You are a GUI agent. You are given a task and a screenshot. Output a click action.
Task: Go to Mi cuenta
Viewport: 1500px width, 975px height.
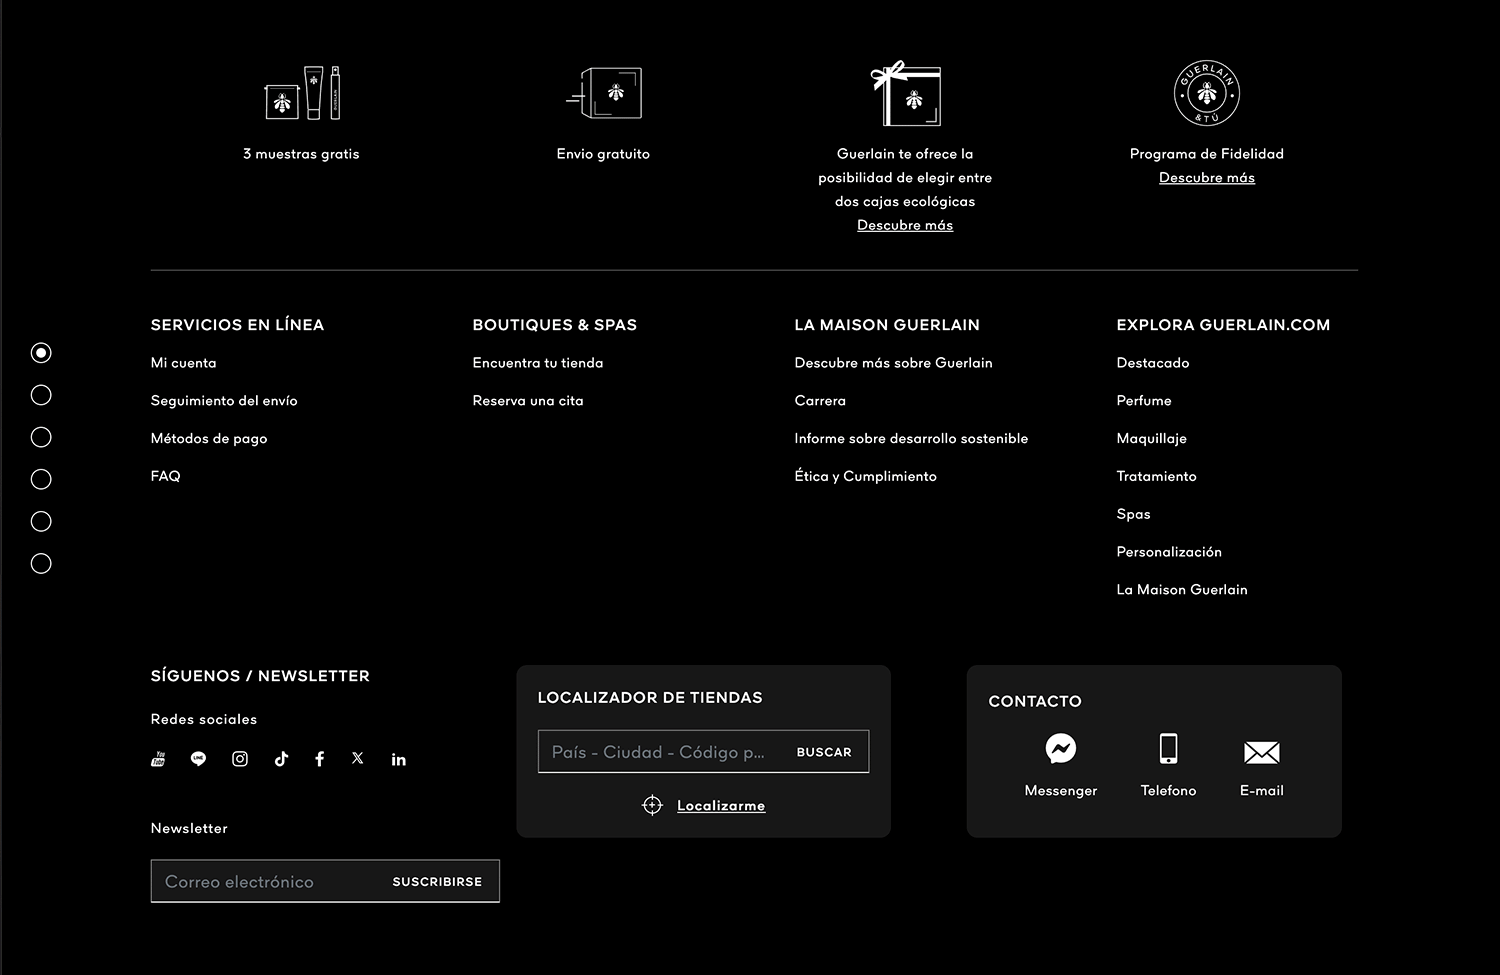tap(183, 362)
